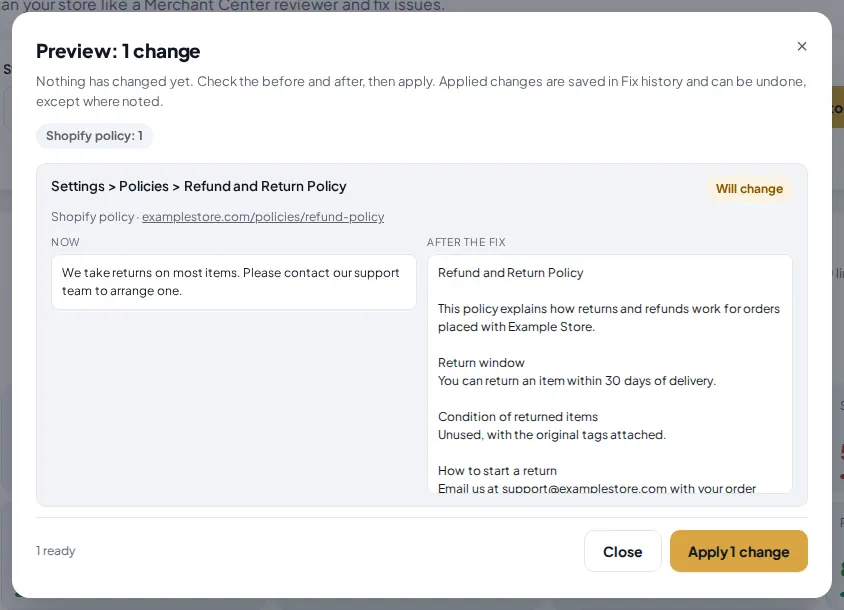The height and width of the screenshot is (610, 844).
Task: Click the NOW policy text box
Action: (234, 282)
